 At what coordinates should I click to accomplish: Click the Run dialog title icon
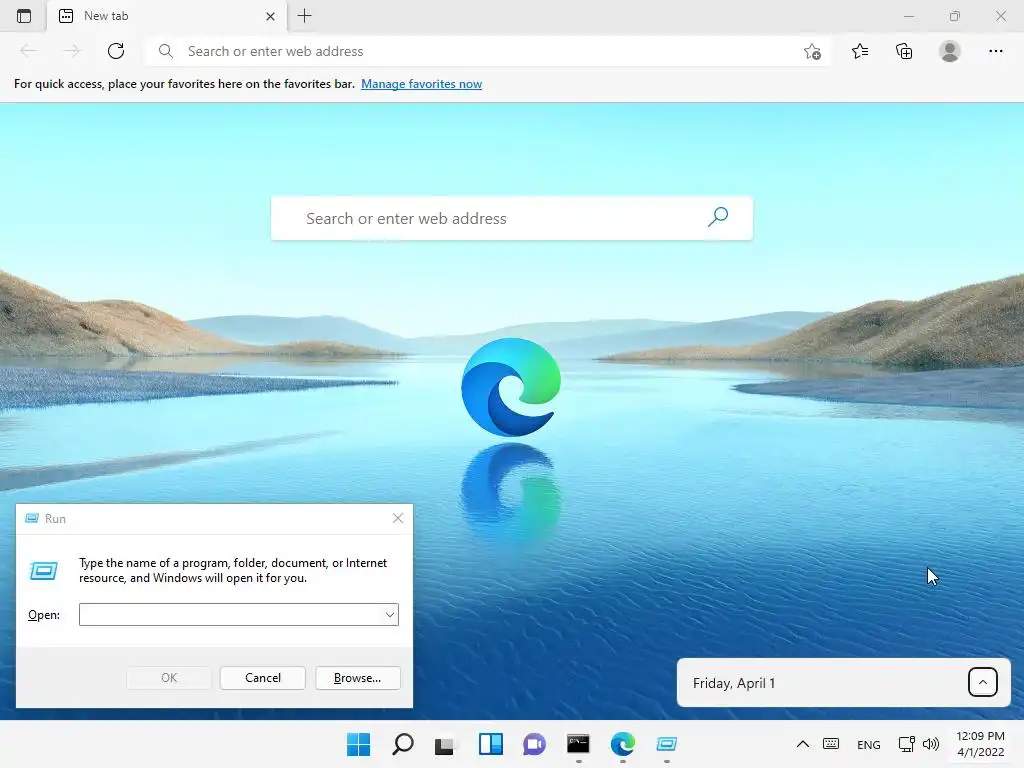pos(31,518)
